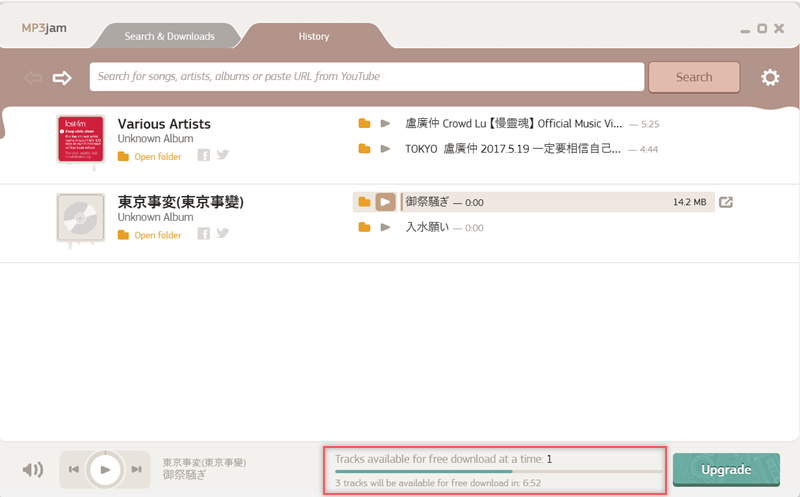Viewport: 800px width, 497px height.
Task: Maximize the MP3jam window
Action: tap(762, 29)
